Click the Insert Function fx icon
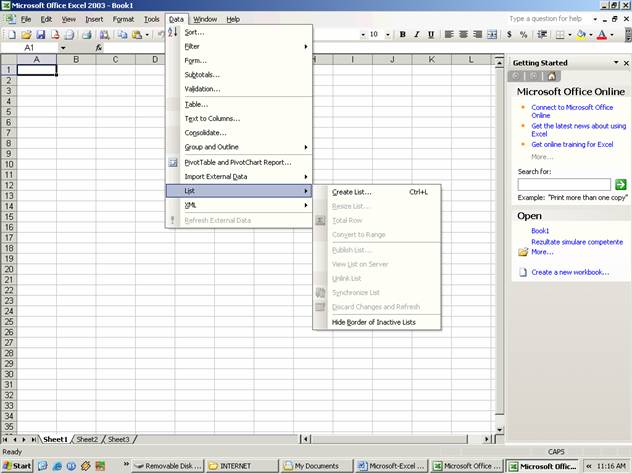This screenshot has height=474, width=632. 99,48
